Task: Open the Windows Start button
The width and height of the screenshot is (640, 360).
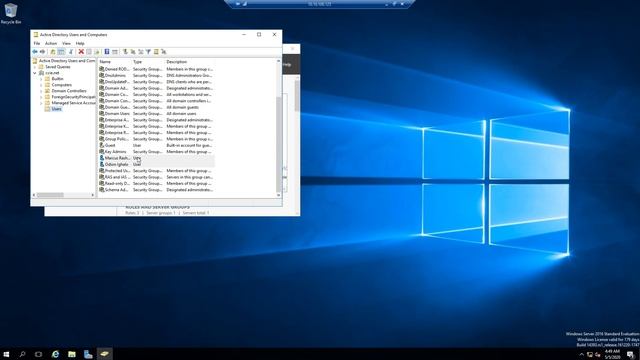Action: pos(6,354)
